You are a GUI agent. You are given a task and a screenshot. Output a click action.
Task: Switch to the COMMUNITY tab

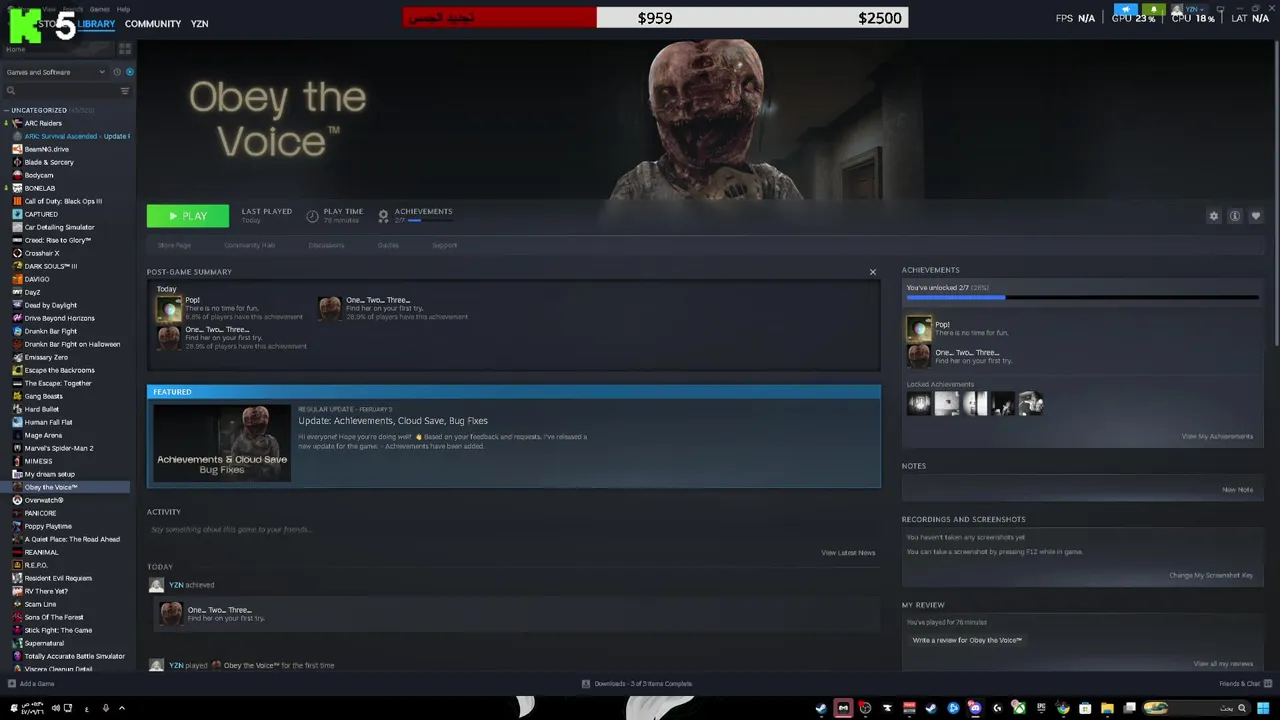(x=153, y=24)
